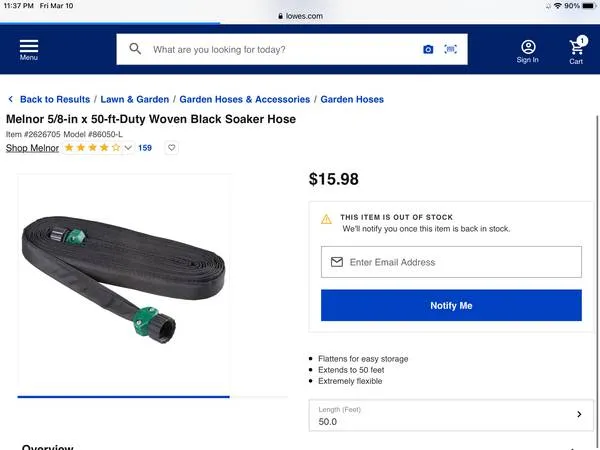This screenshot has width=600, height=450.
Task: Save item with the heart icon
Action: coord(171,148)
